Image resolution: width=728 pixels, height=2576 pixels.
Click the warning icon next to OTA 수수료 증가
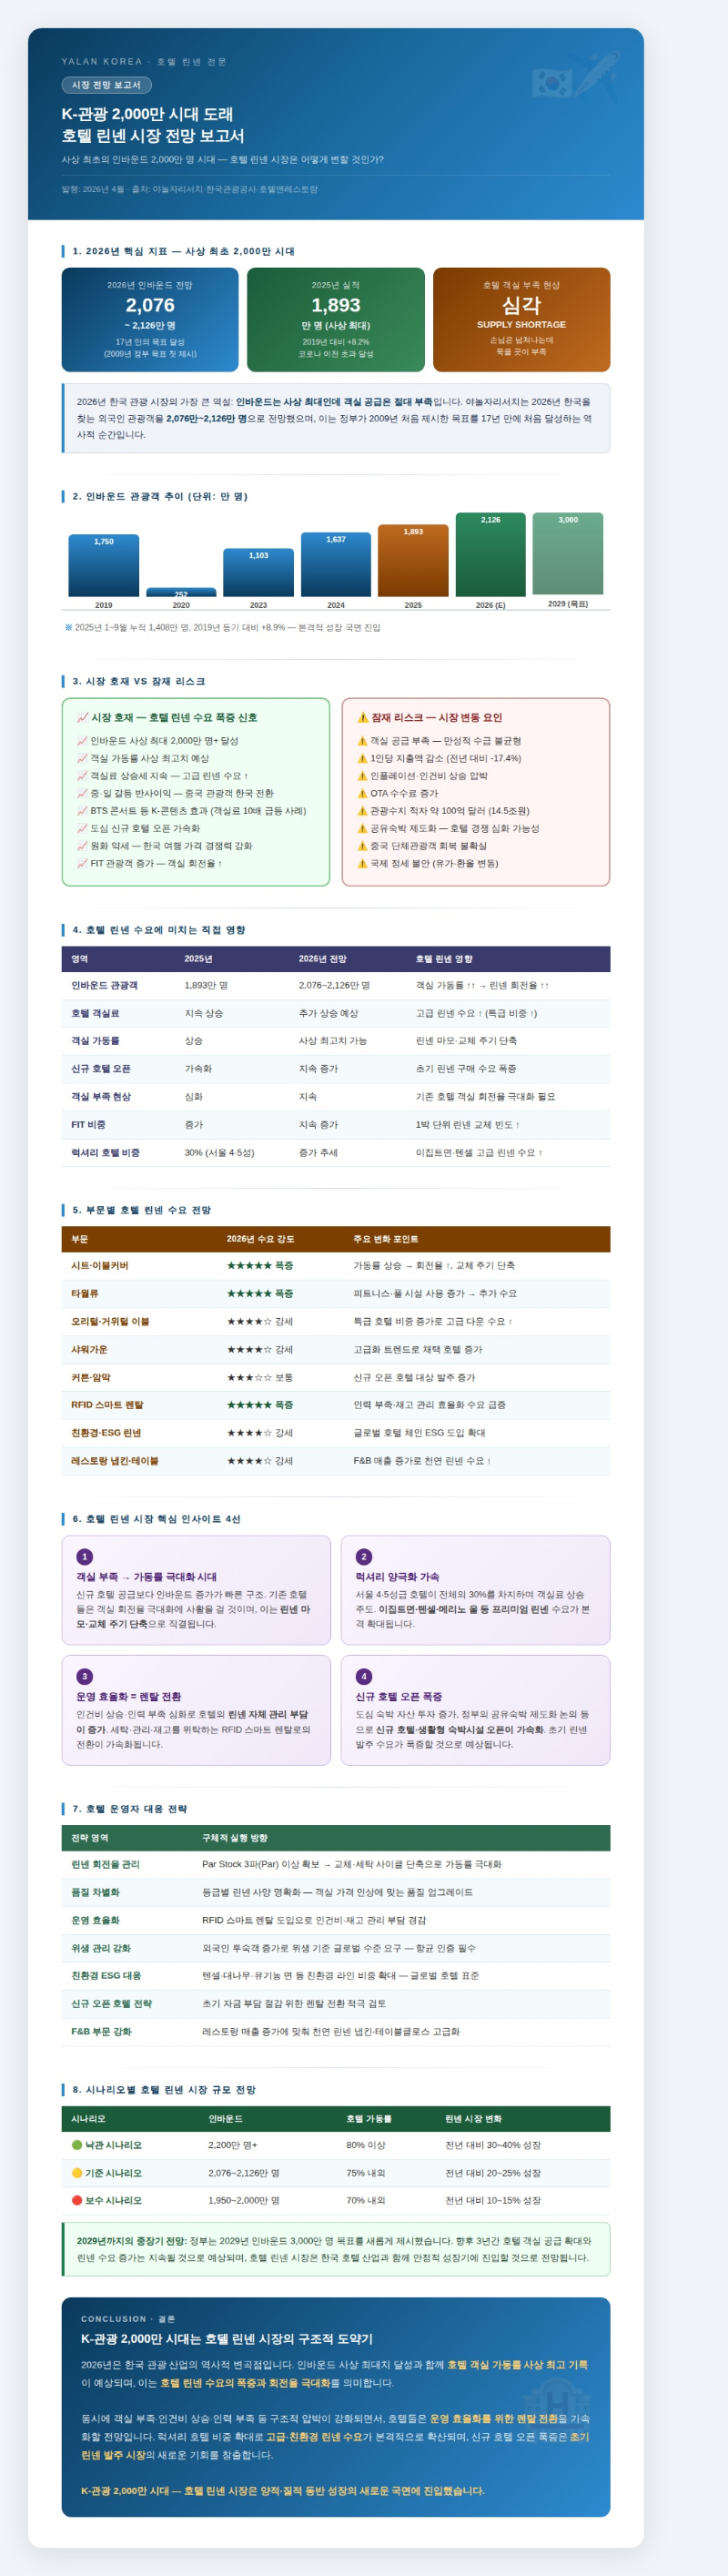pos(362,793)
